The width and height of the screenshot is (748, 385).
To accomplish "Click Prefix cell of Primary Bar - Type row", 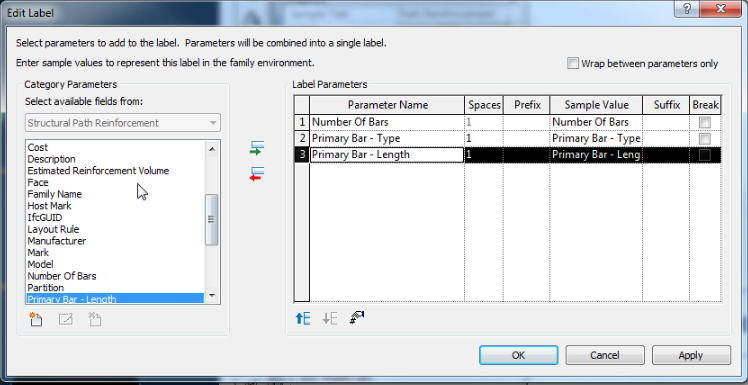I will point(526,139).
